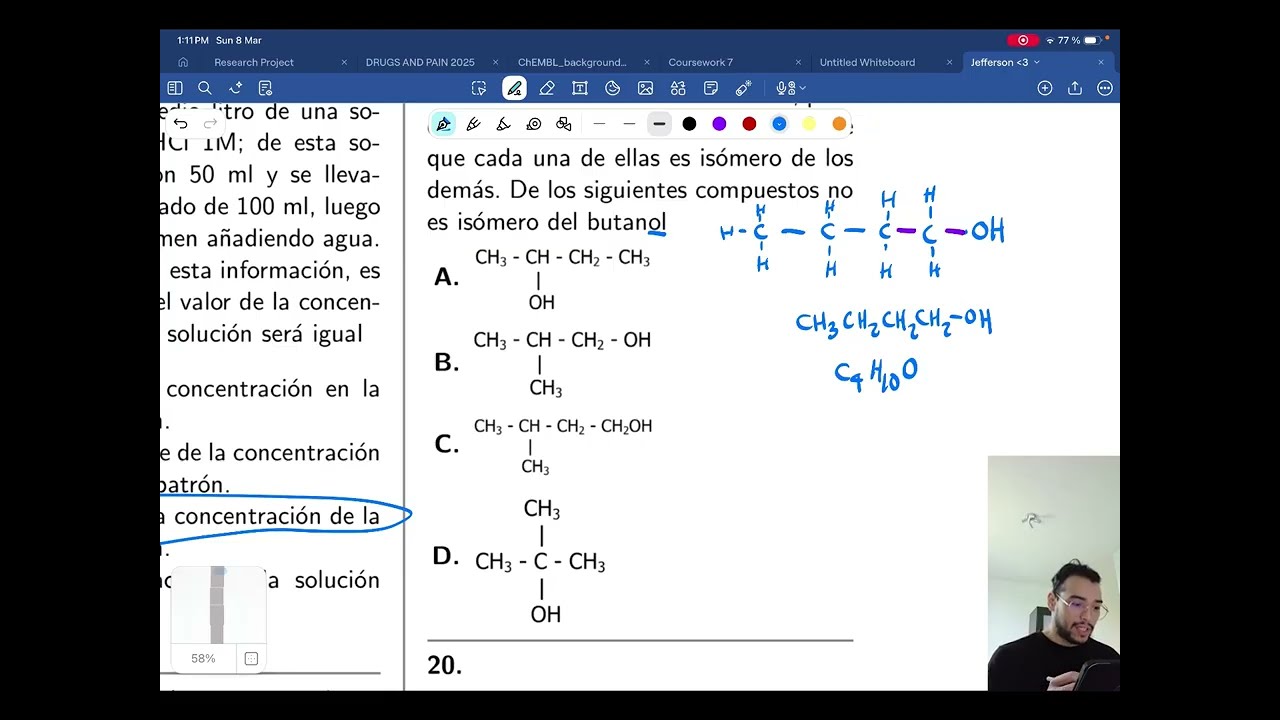Choose the shapes pen option
Viewport: 1280px width, 720px height.
tap(564, 124)
